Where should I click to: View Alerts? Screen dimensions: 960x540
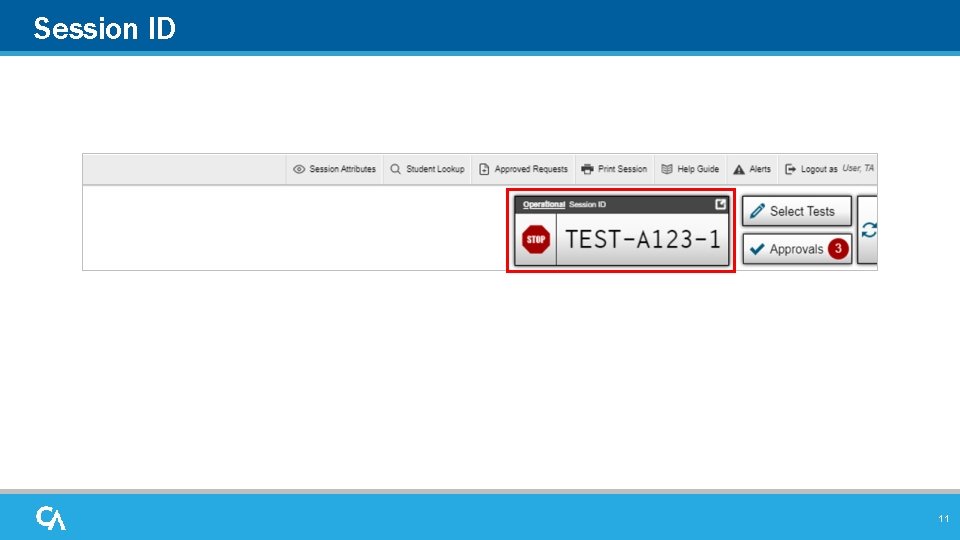752,169
